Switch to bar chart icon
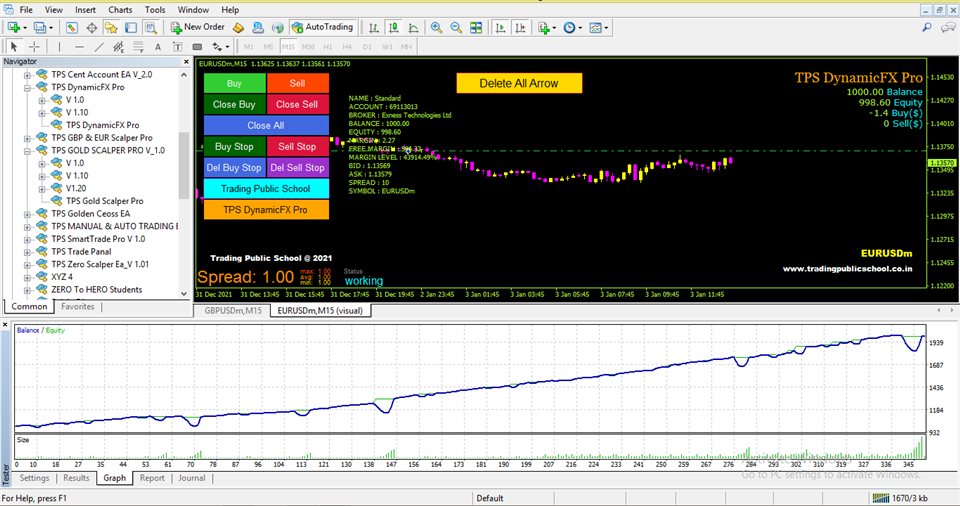Screen dimensions: 960x506 pos(373,28)
